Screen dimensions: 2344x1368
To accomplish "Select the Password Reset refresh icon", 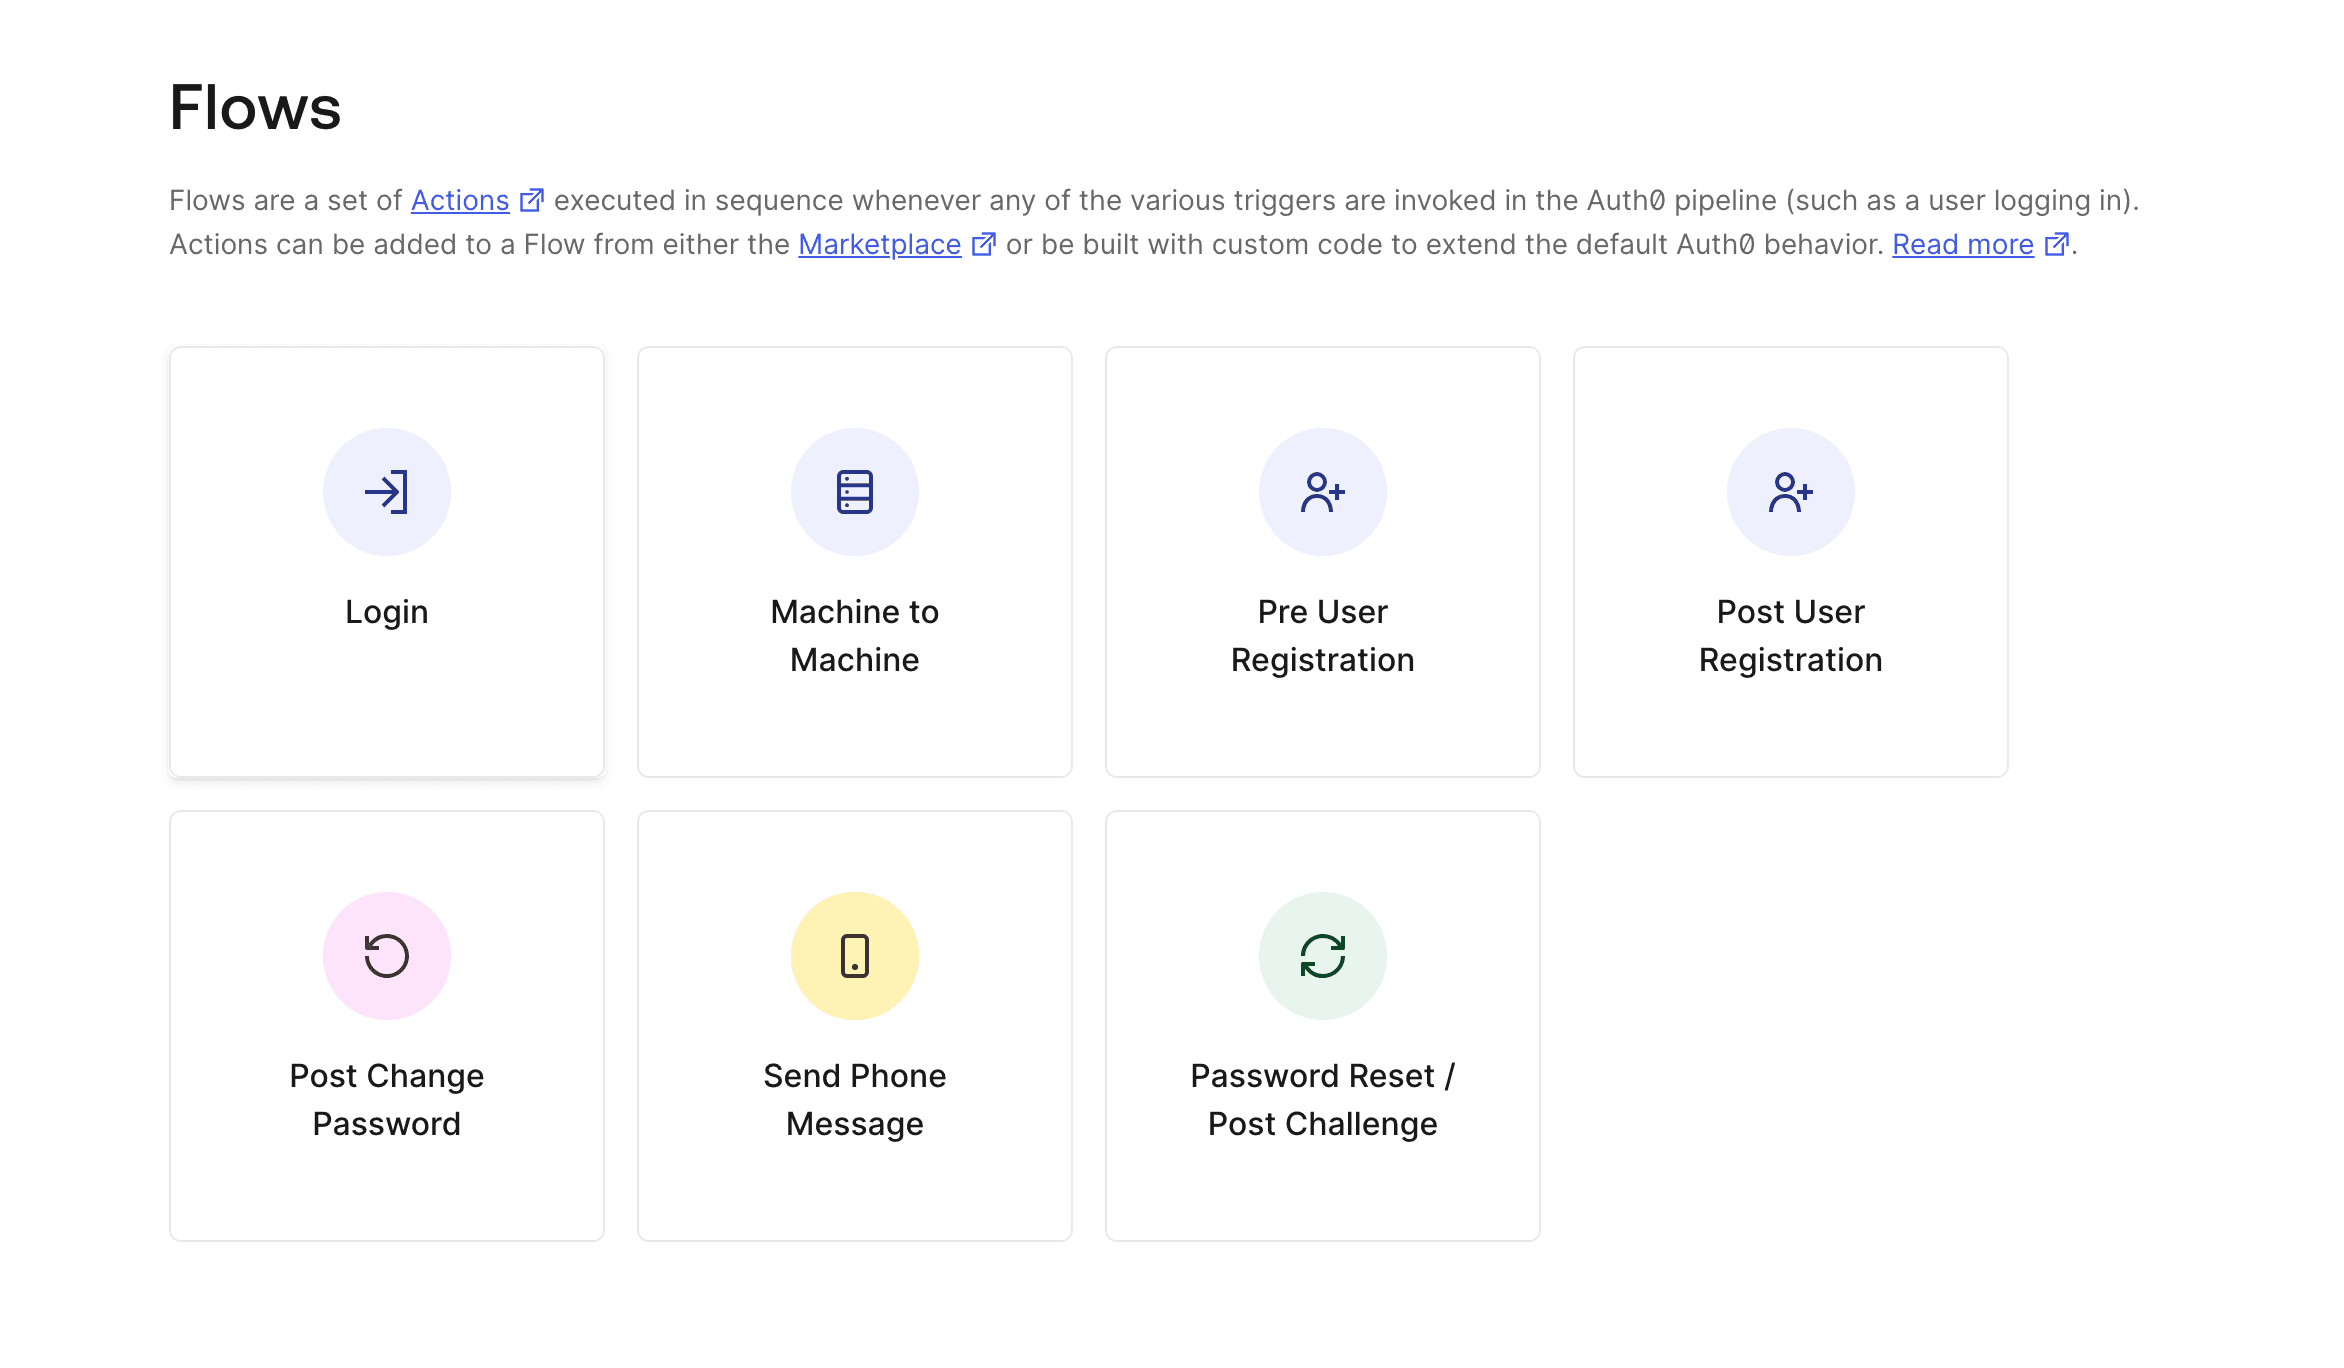I will 1322,955.
